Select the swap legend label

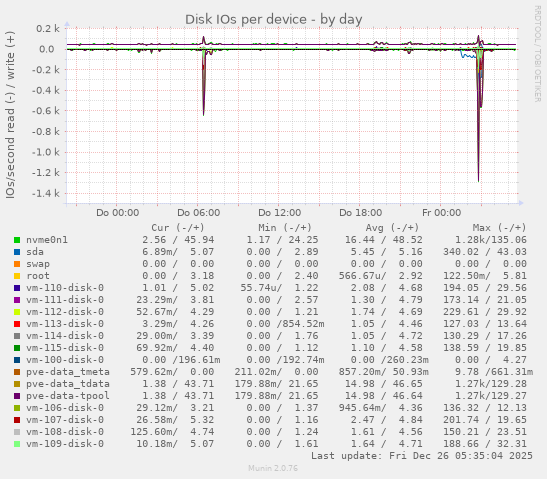click(38, 264)
